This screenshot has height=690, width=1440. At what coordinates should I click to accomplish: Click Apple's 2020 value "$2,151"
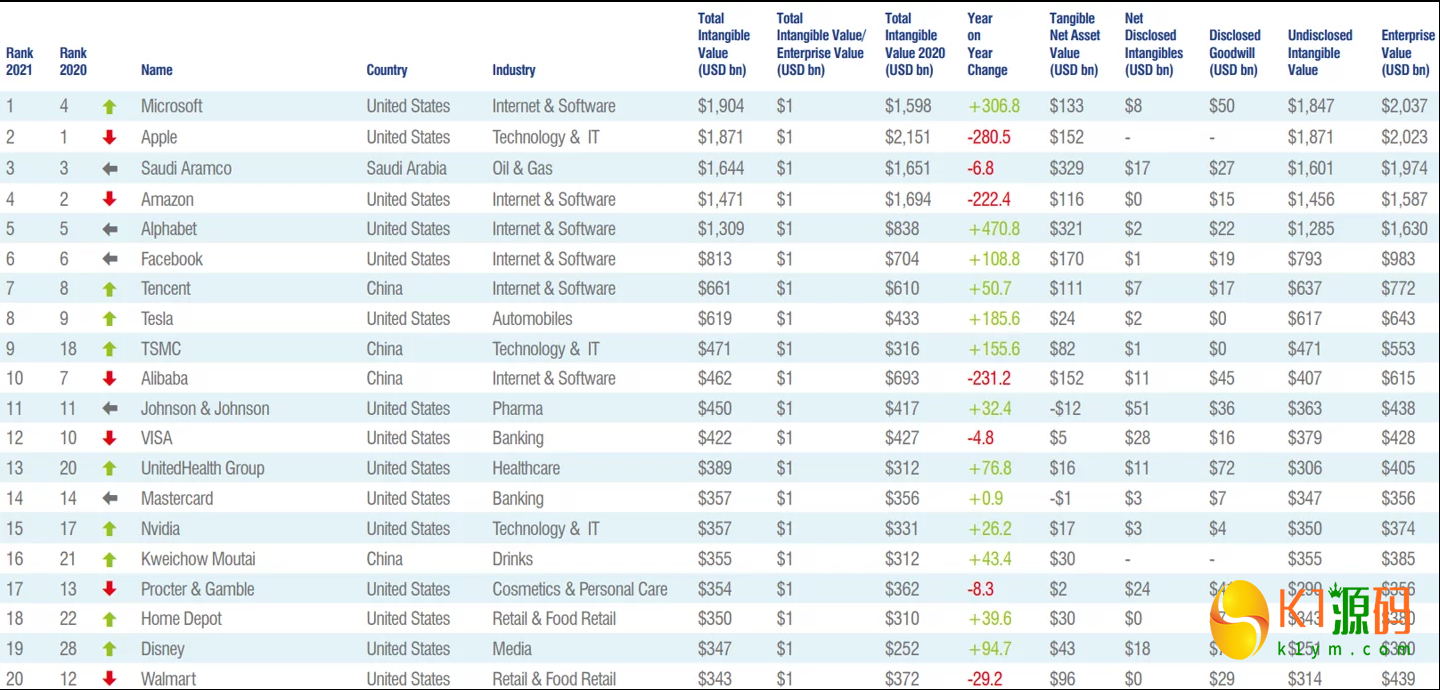coord(908,137)
